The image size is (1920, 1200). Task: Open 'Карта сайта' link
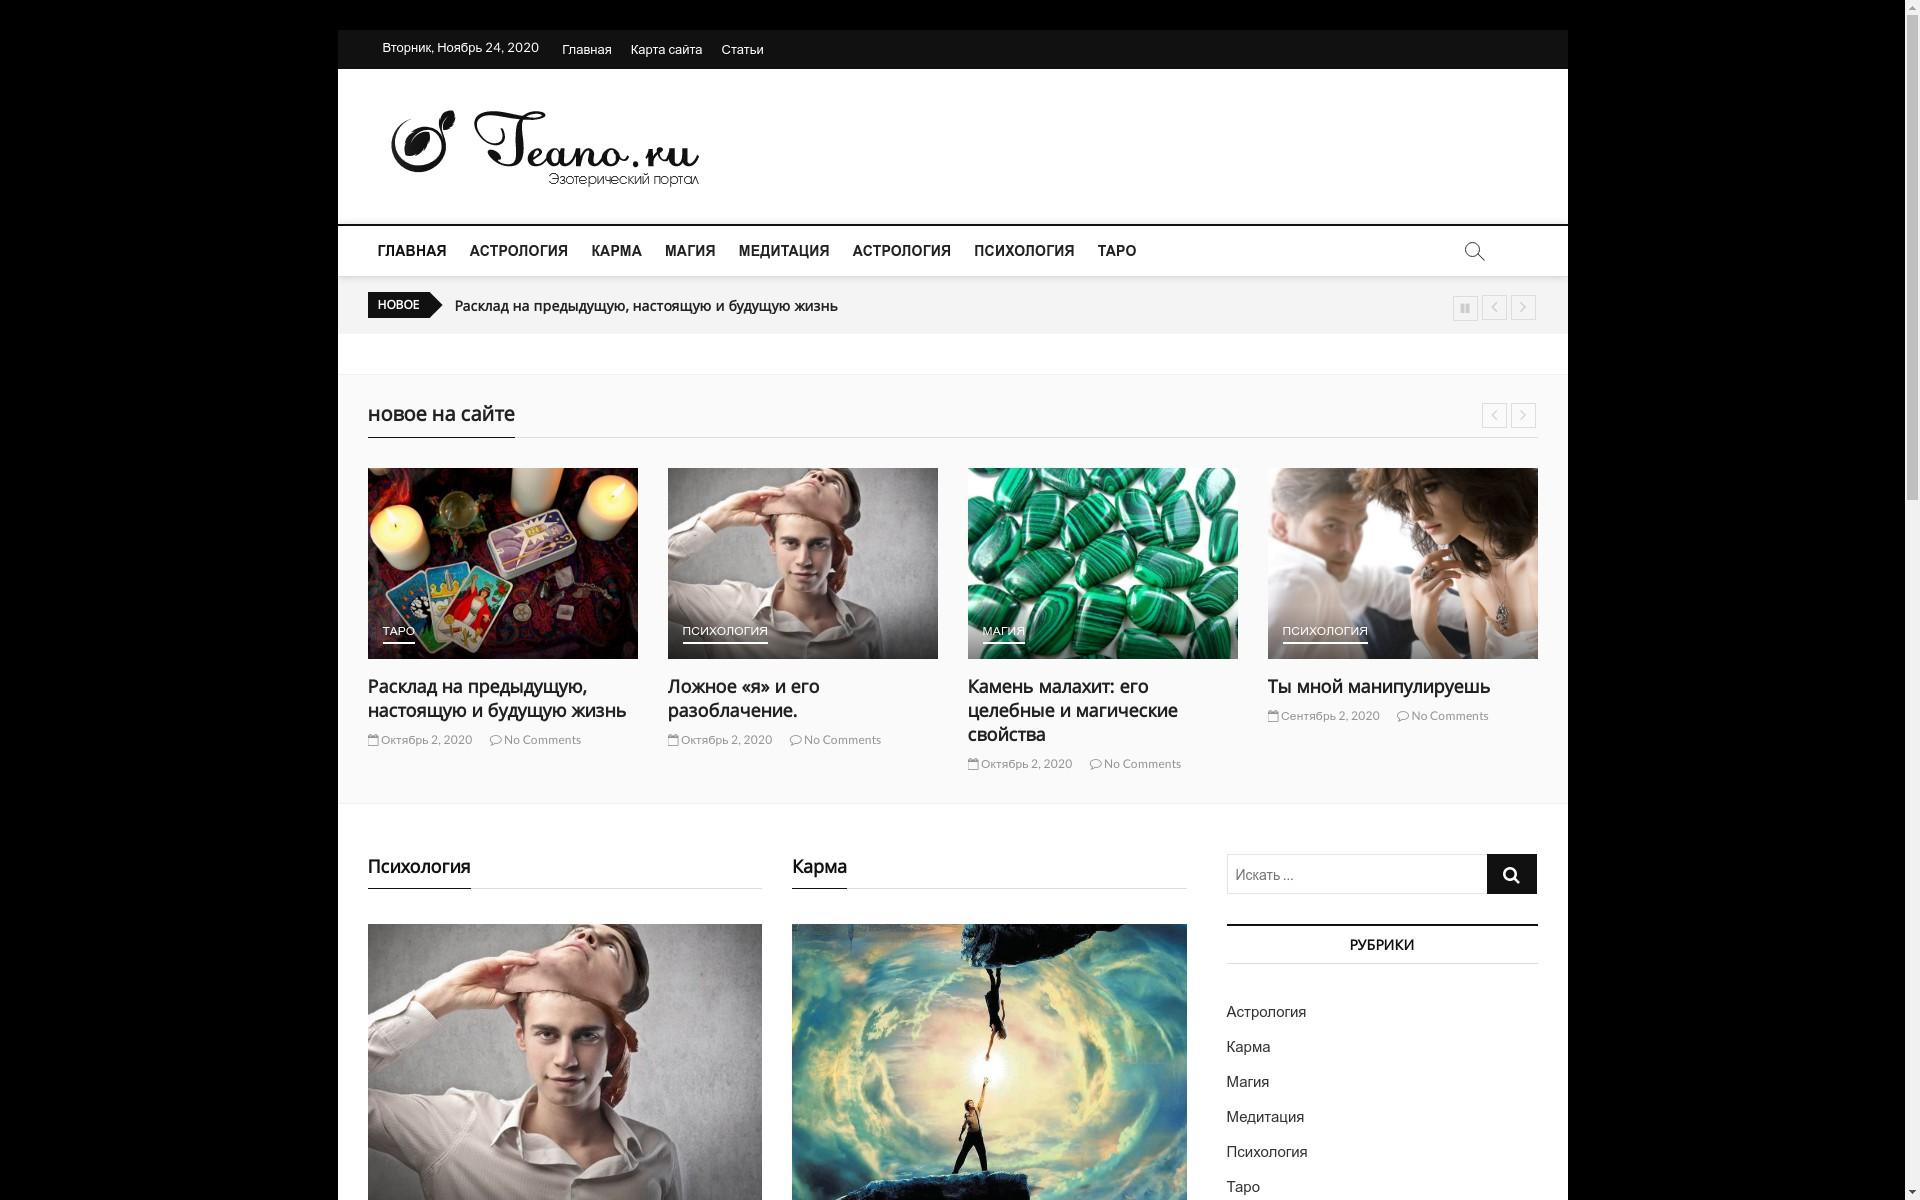pos(666,49)
